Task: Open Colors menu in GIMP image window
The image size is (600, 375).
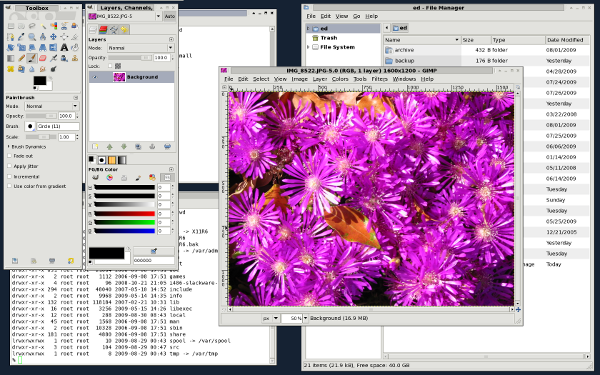Action: tap(340, 79)
